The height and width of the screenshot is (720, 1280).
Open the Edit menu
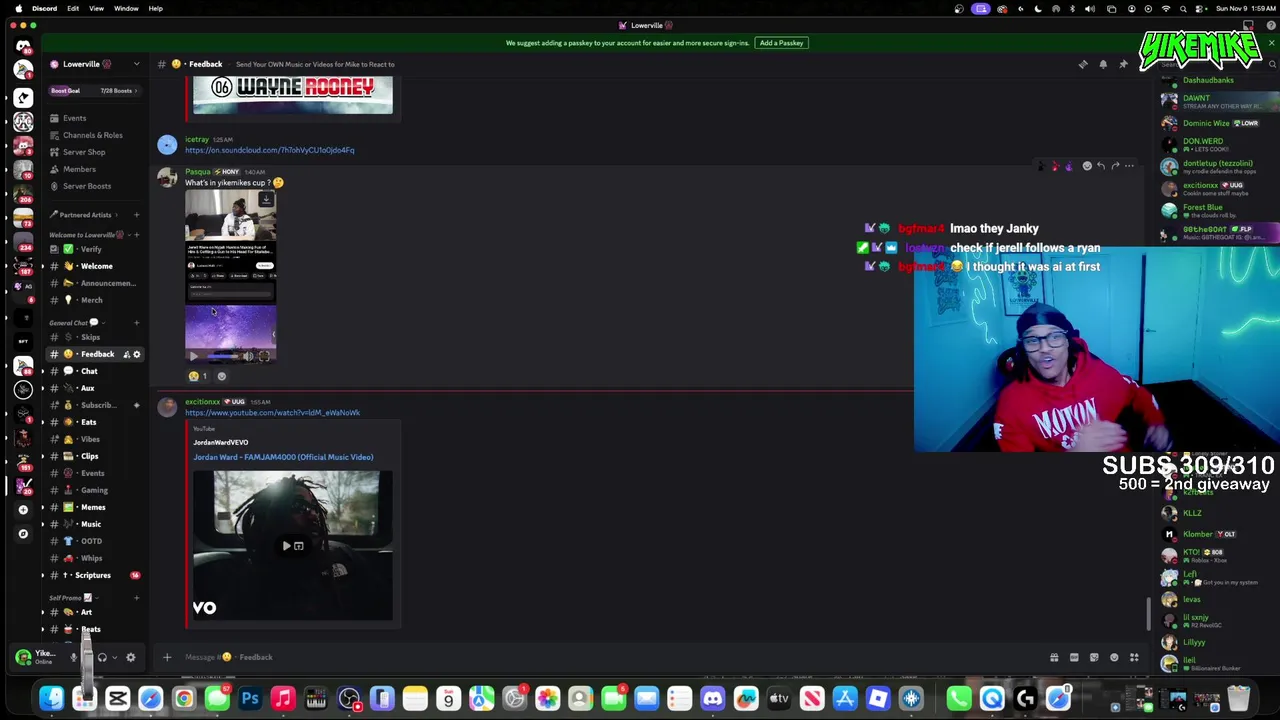click(x=73, y=8)
